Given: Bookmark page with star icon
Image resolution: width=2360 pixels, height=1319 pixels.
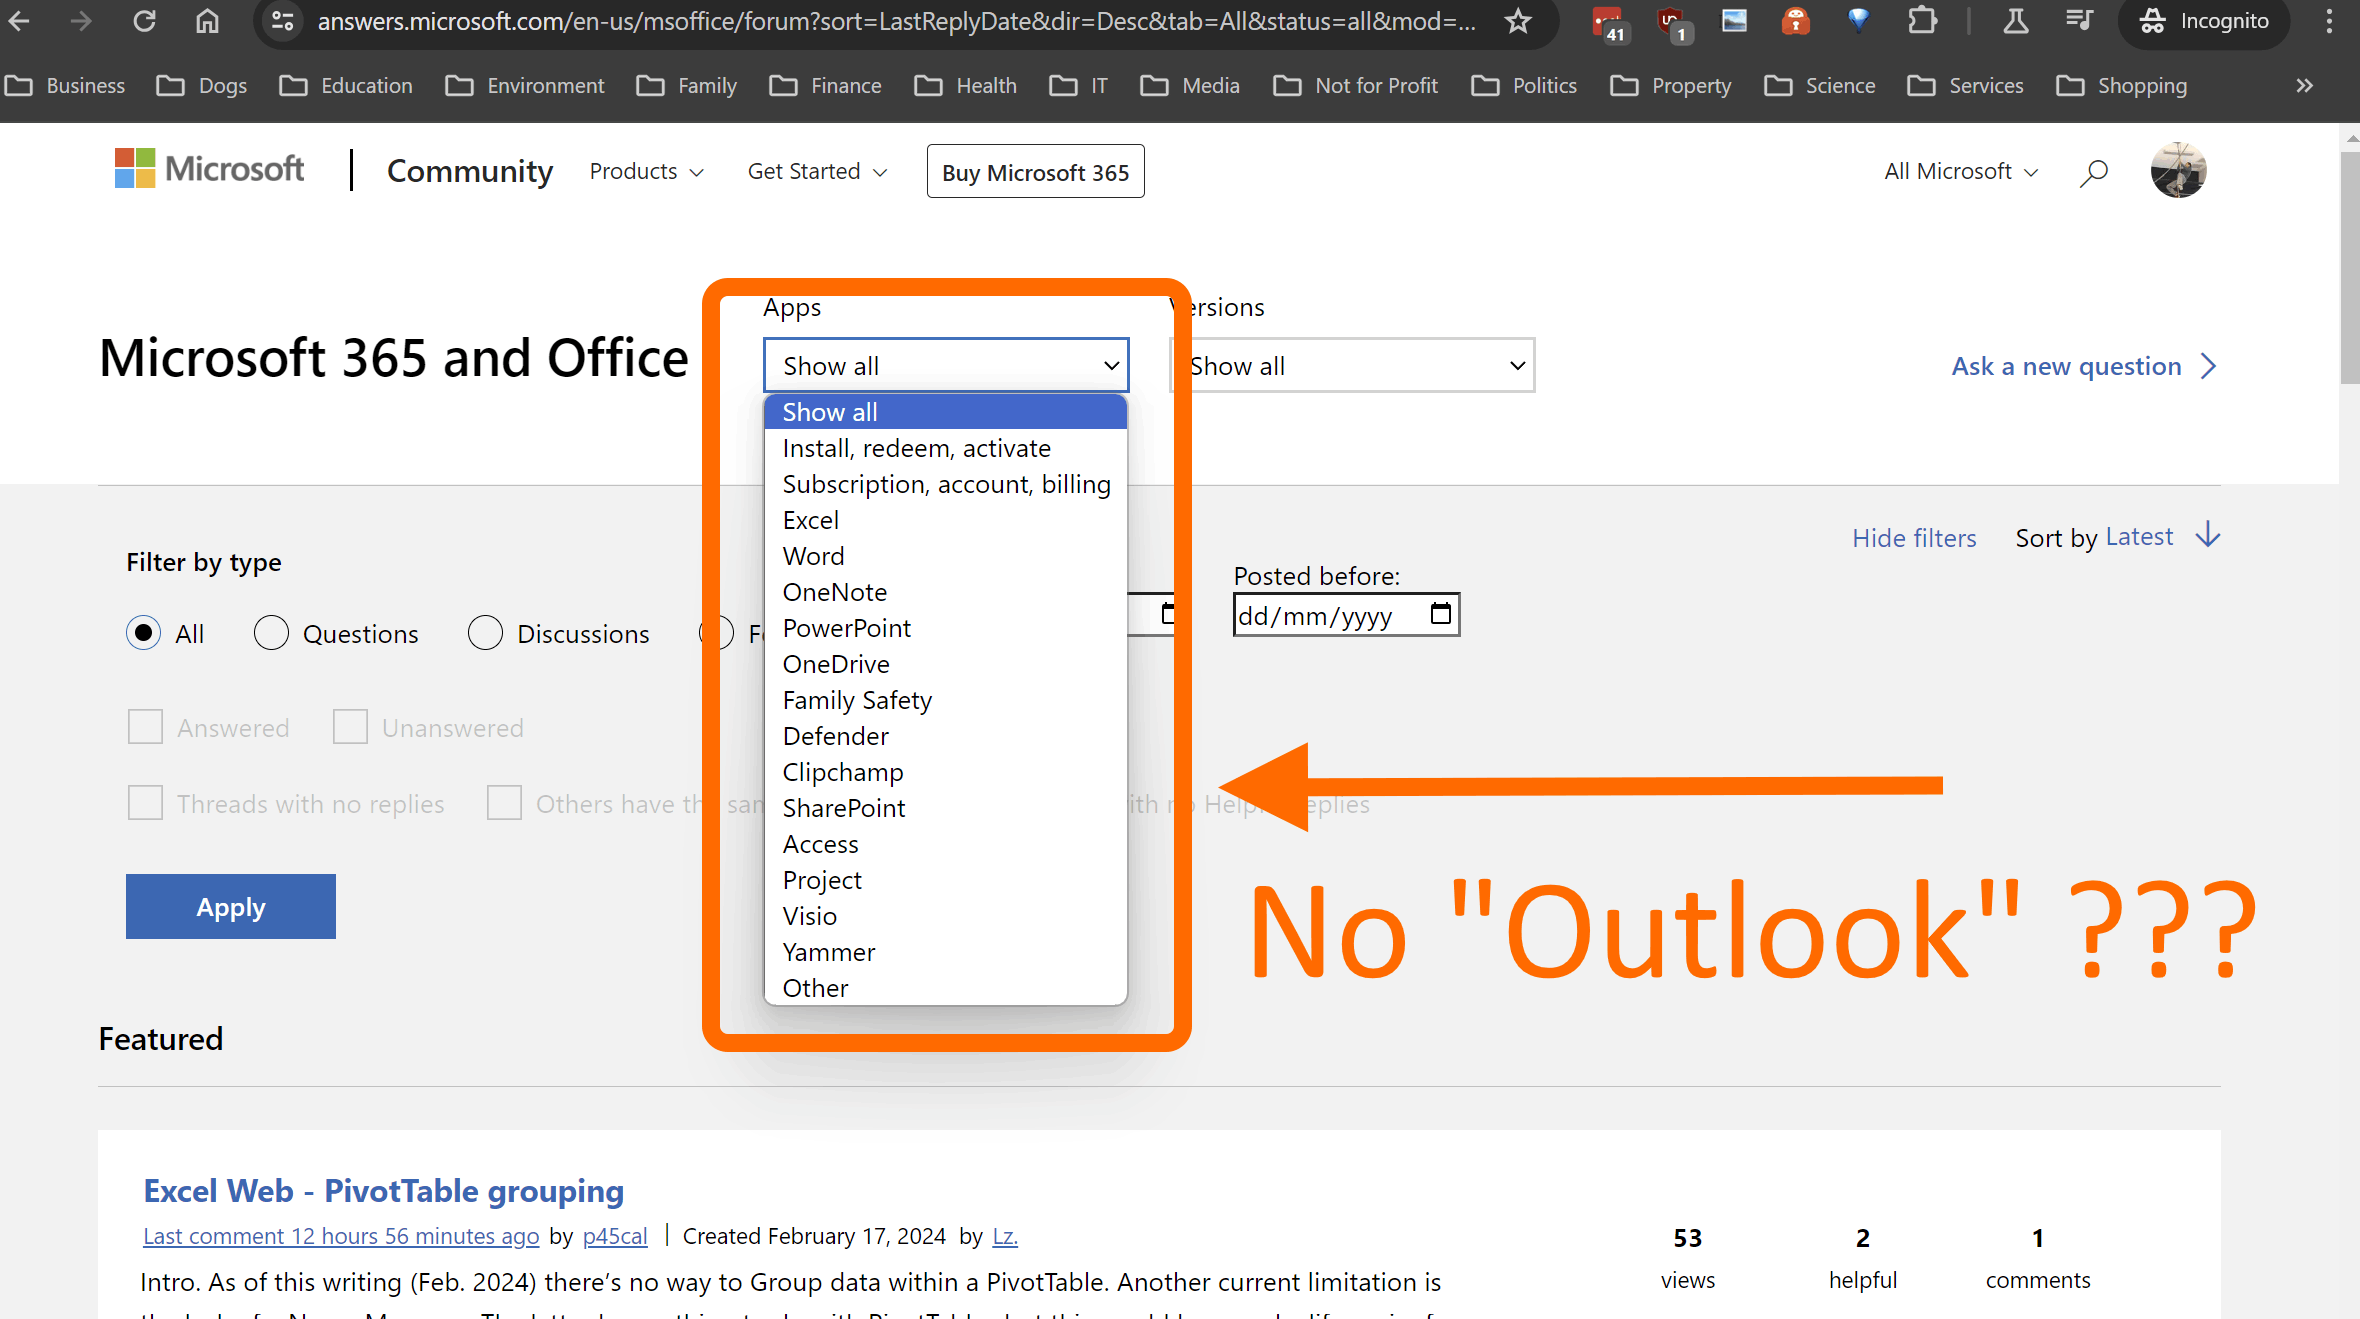Looking at the screenshot, I should (1517, 21).
